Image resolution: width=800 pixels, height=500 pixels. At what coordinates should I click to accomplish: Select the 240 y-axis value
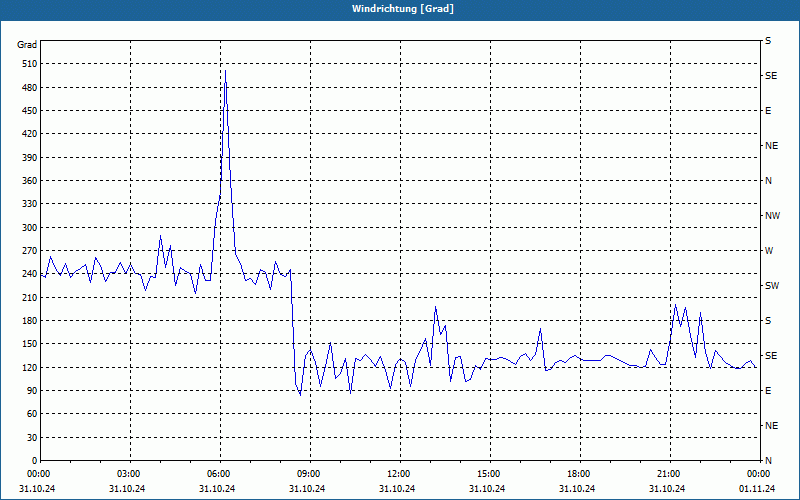tap(30, 273)
